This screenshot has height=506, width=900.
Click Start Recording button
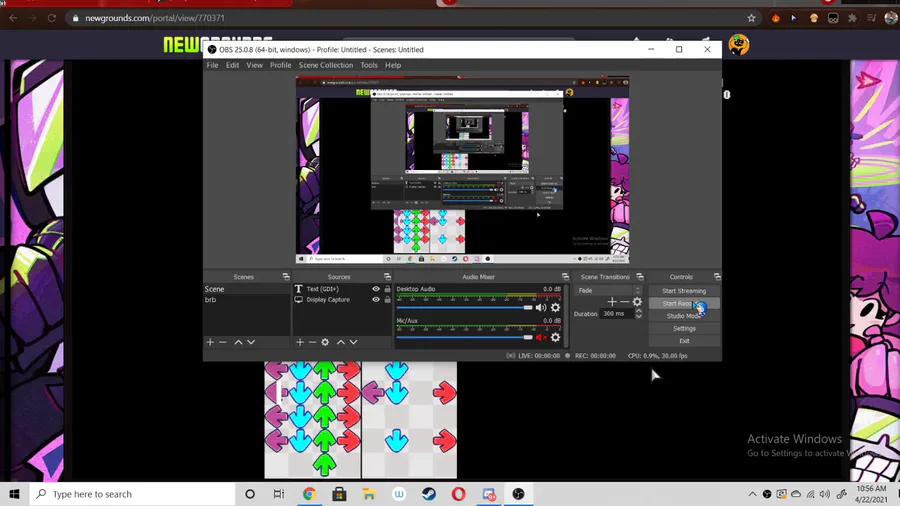pyautogui.click(x=684, y=303)
